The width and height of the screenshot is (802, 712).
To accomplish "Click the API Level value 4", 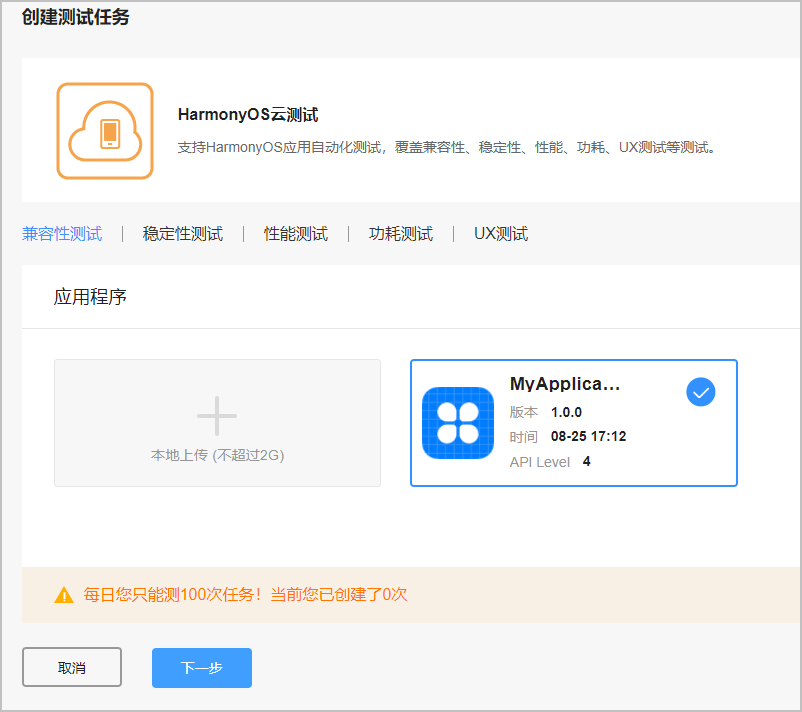I will 586,461.
